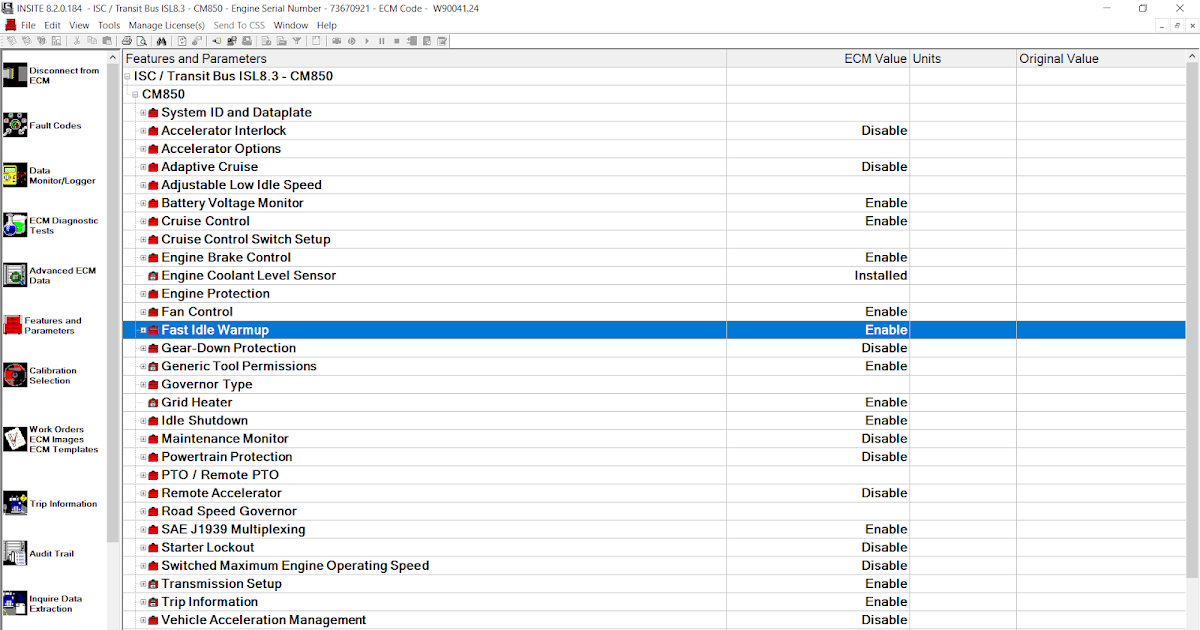The image size is (1200, 630).
Task: Click the Enable value for Trip Information
Action: point(886,602)
